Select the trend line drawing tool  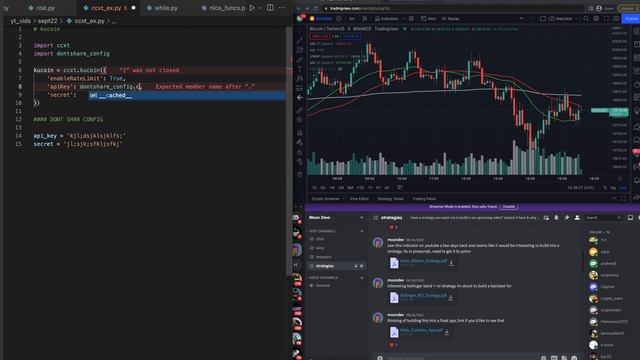tap(300, 40)
